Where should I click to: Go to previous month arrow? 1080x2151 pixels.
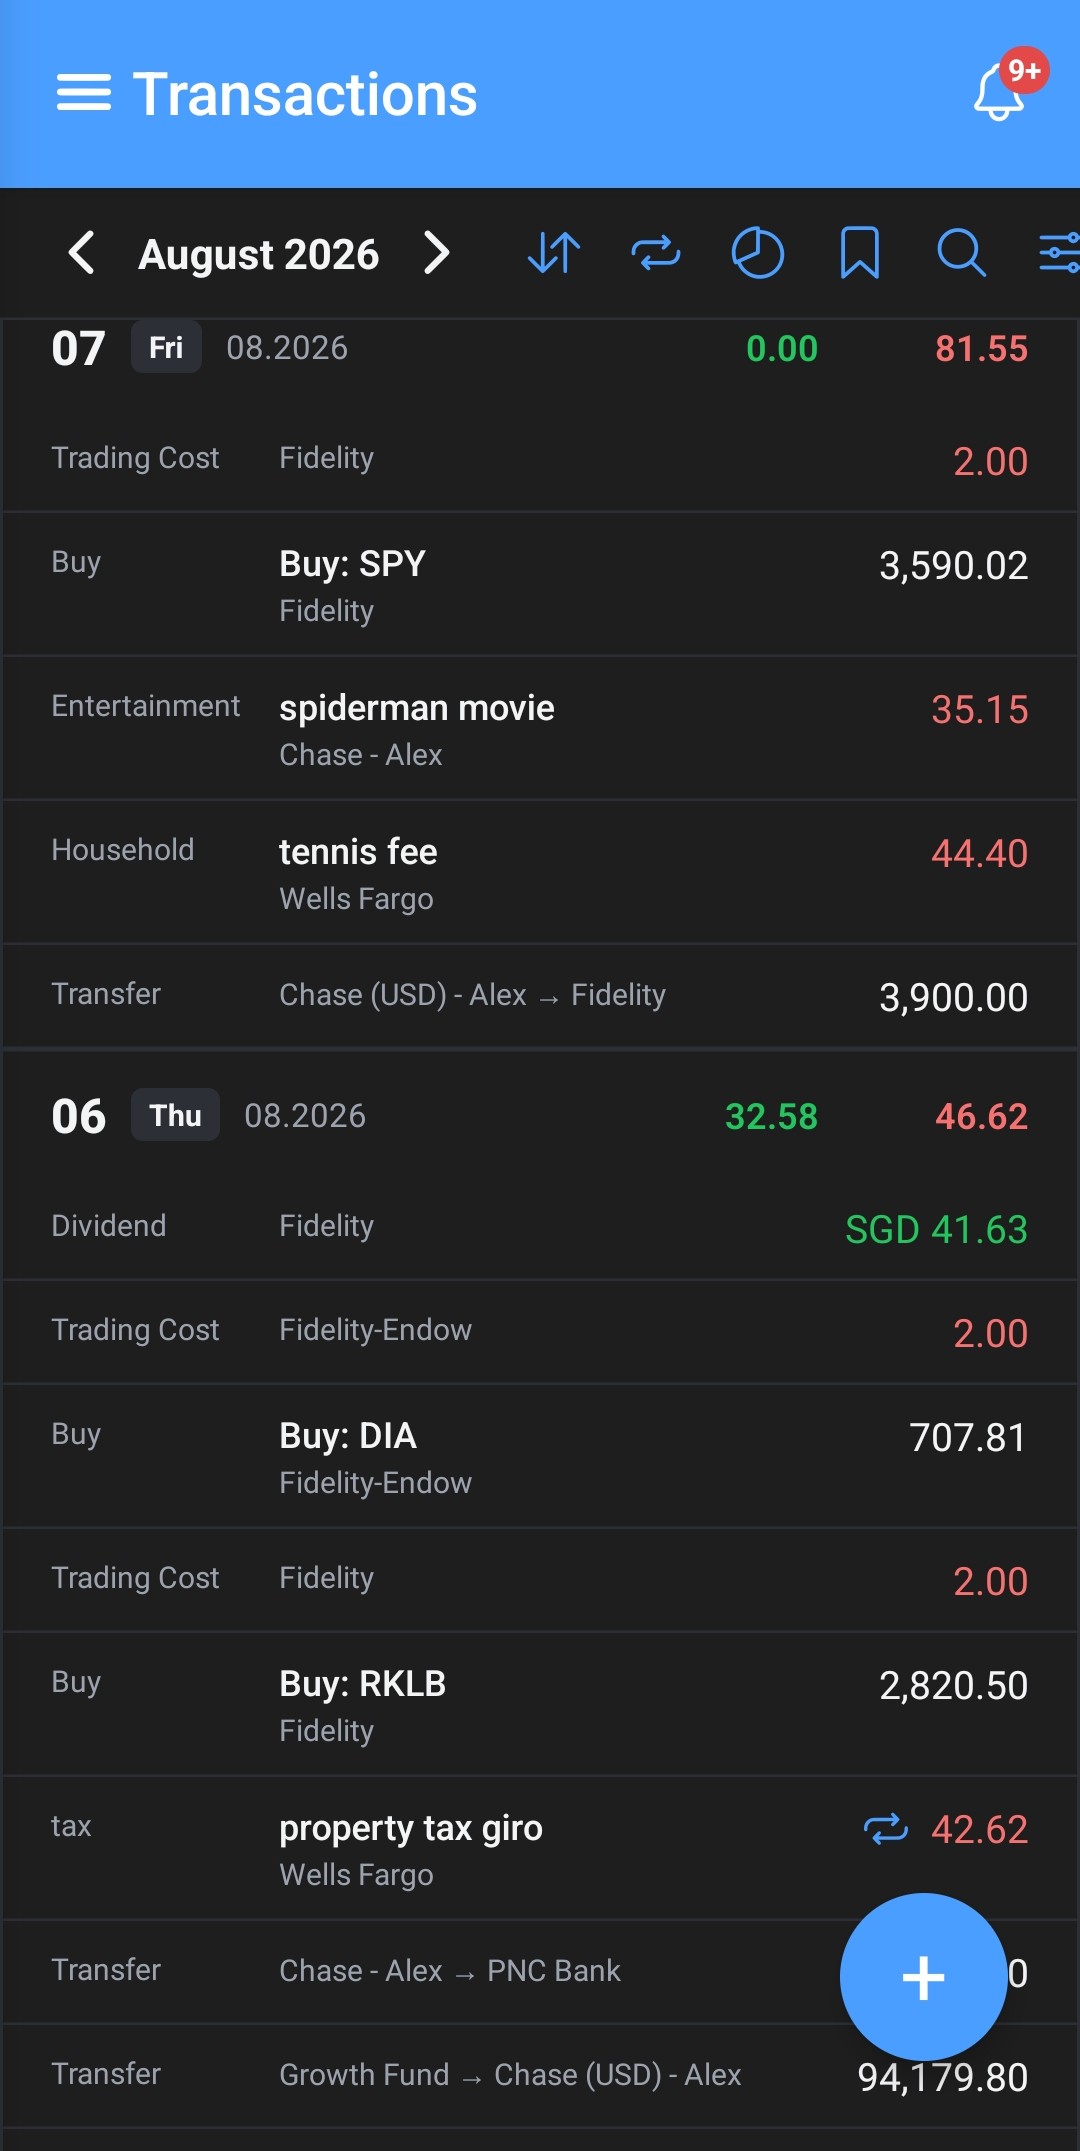(x=82, y=253)
